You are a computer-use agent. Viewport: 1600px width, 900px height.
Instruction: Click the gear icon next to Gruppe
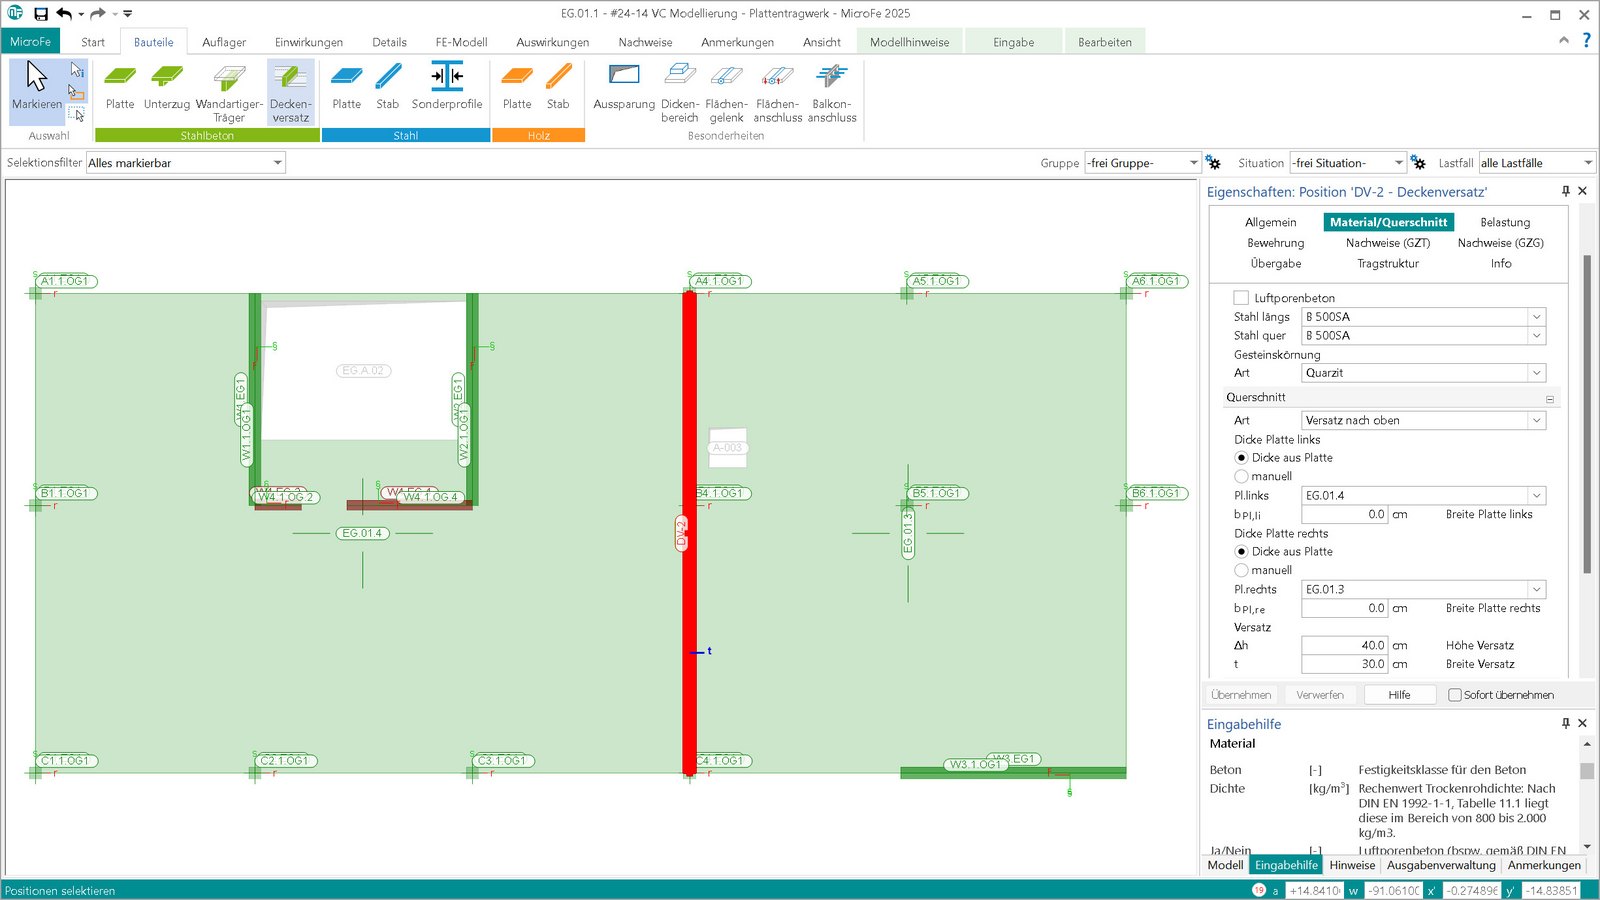point(1214,162)
